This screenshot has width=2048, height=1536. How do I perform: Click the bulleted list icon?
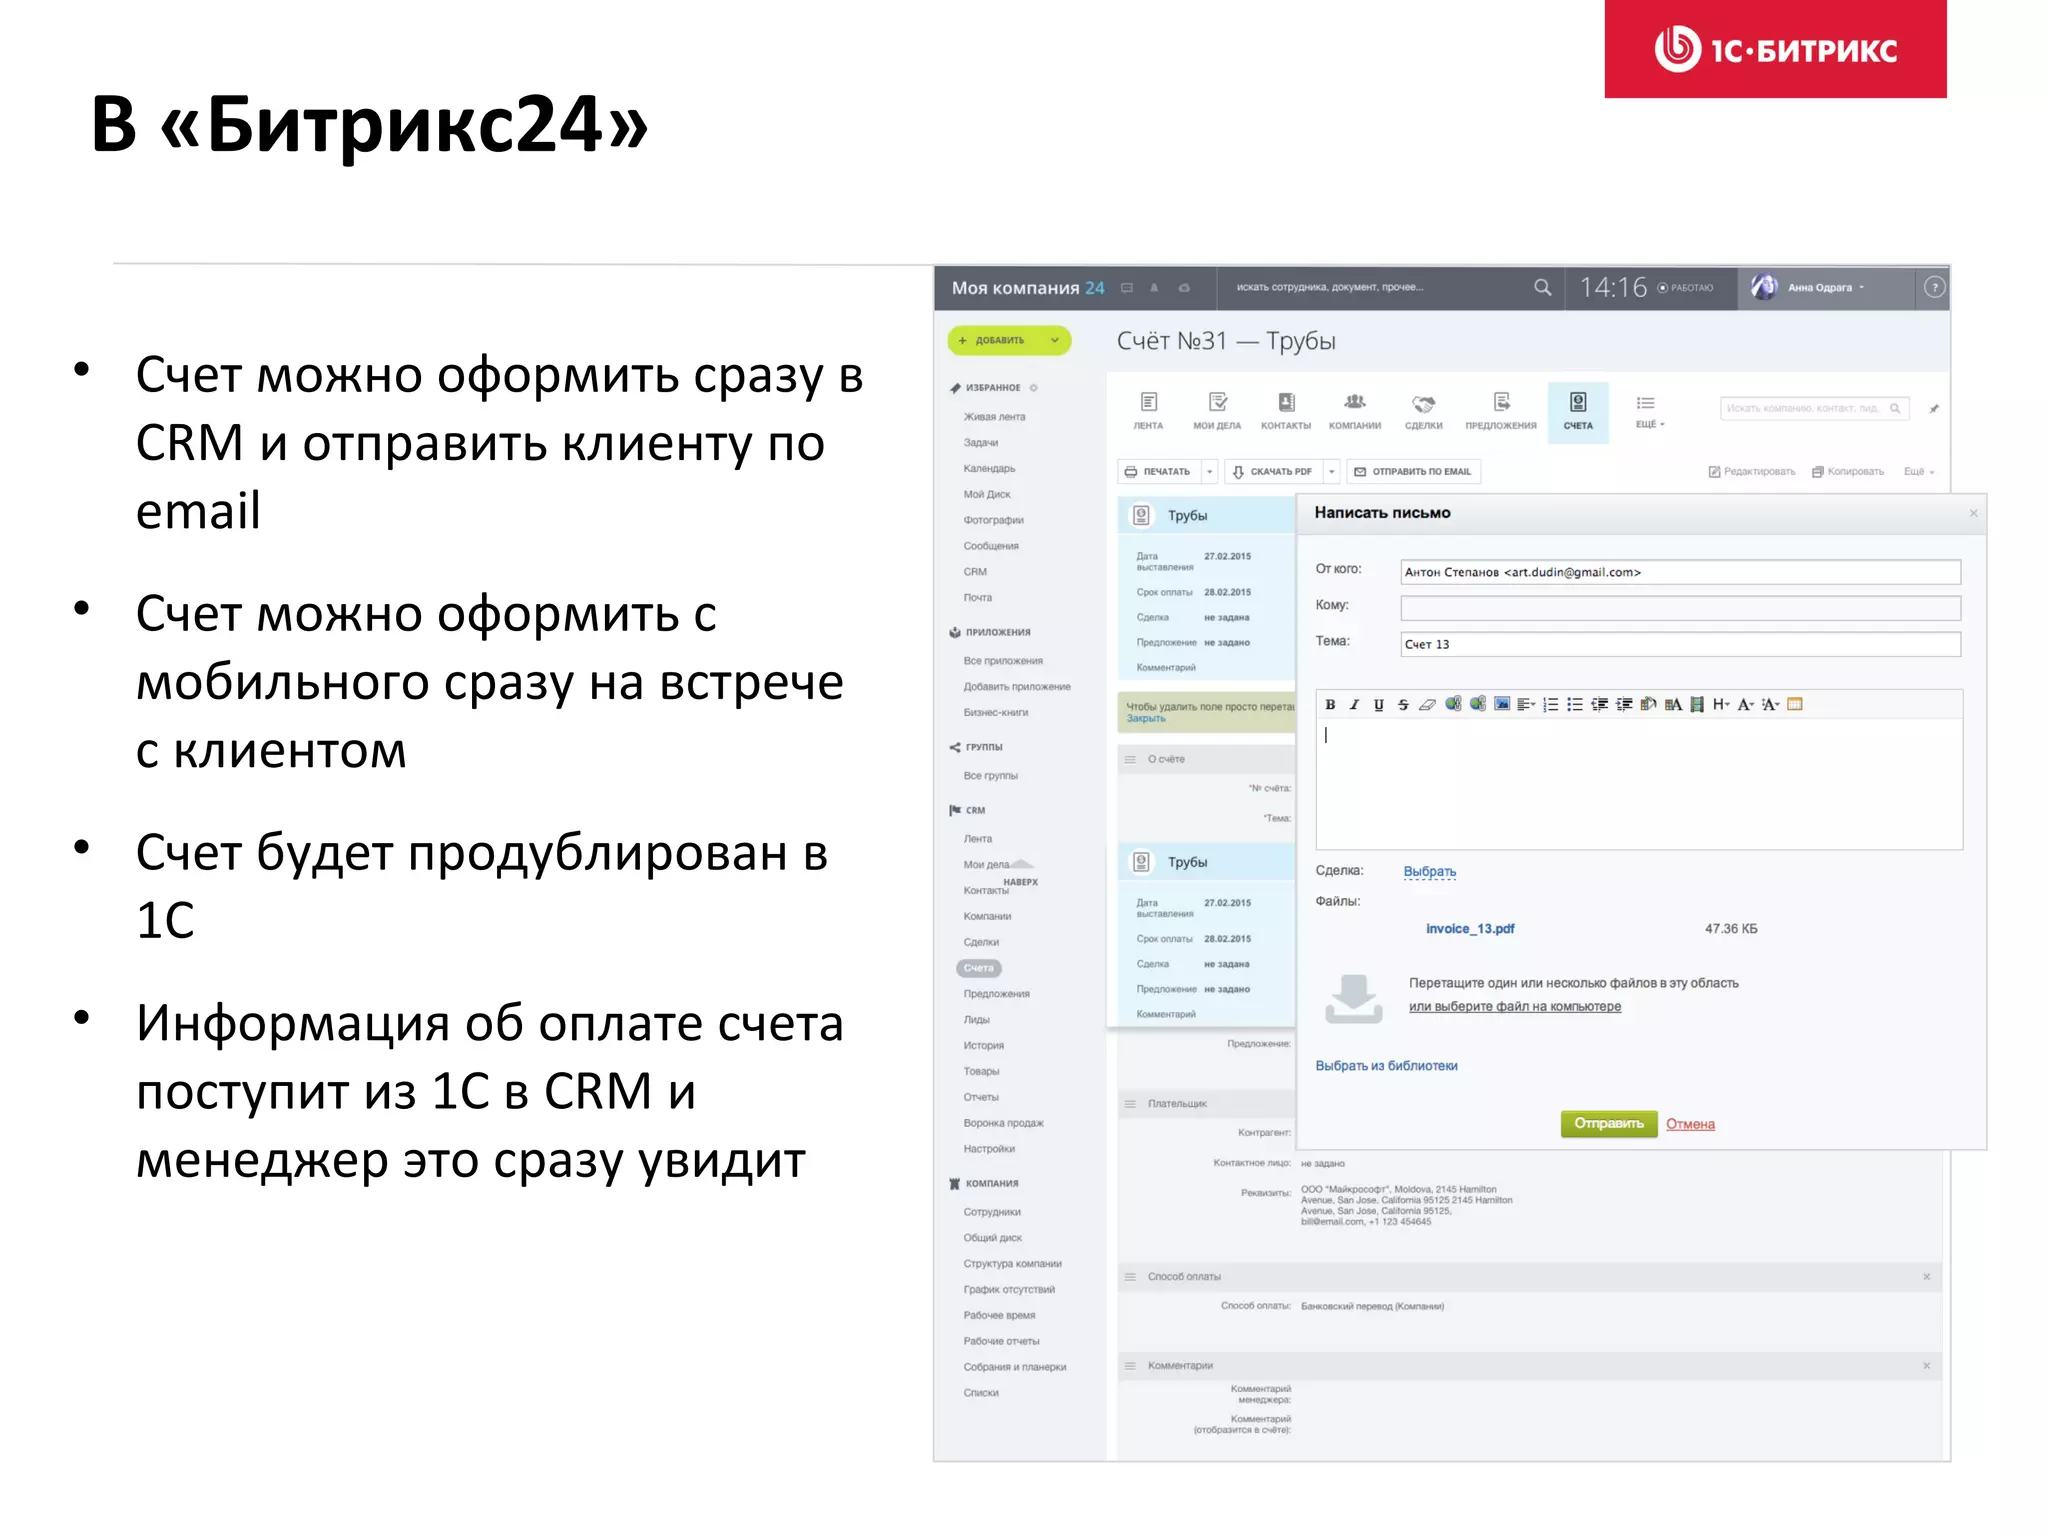(1574, 704)
